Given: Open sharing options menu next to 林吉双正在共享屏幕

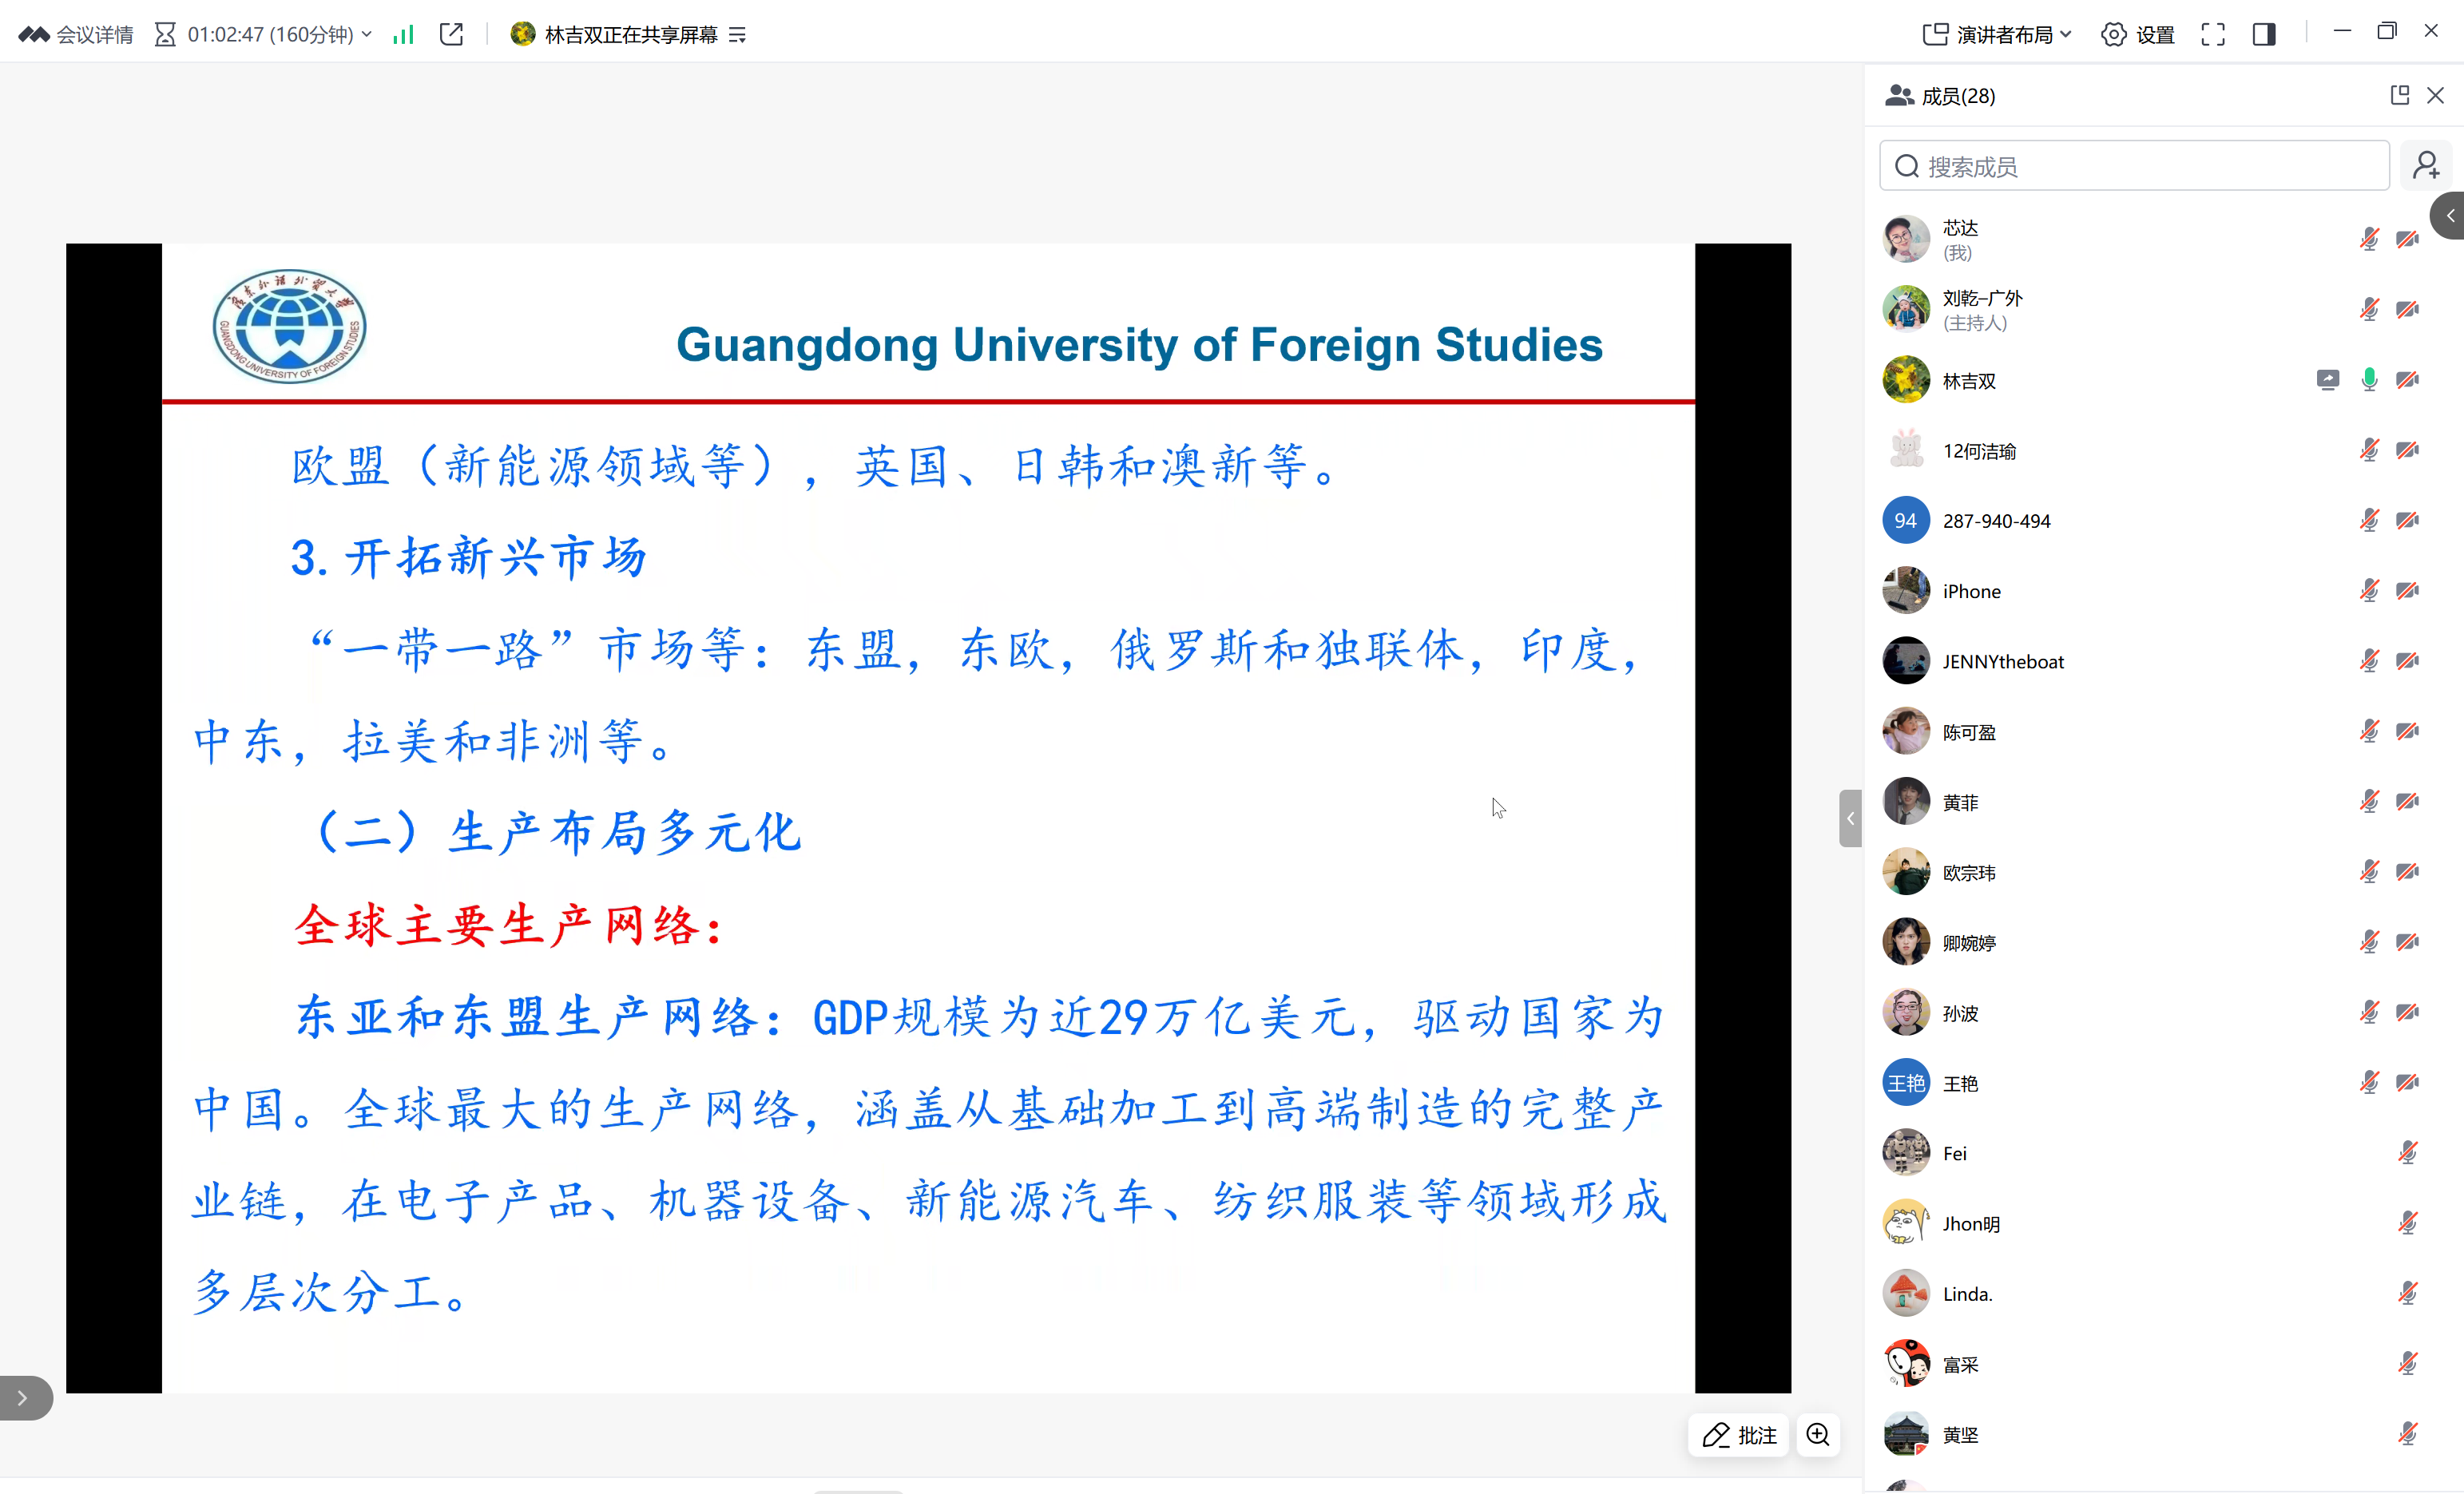Looking at the screenshot, I should tap(738, 35).
